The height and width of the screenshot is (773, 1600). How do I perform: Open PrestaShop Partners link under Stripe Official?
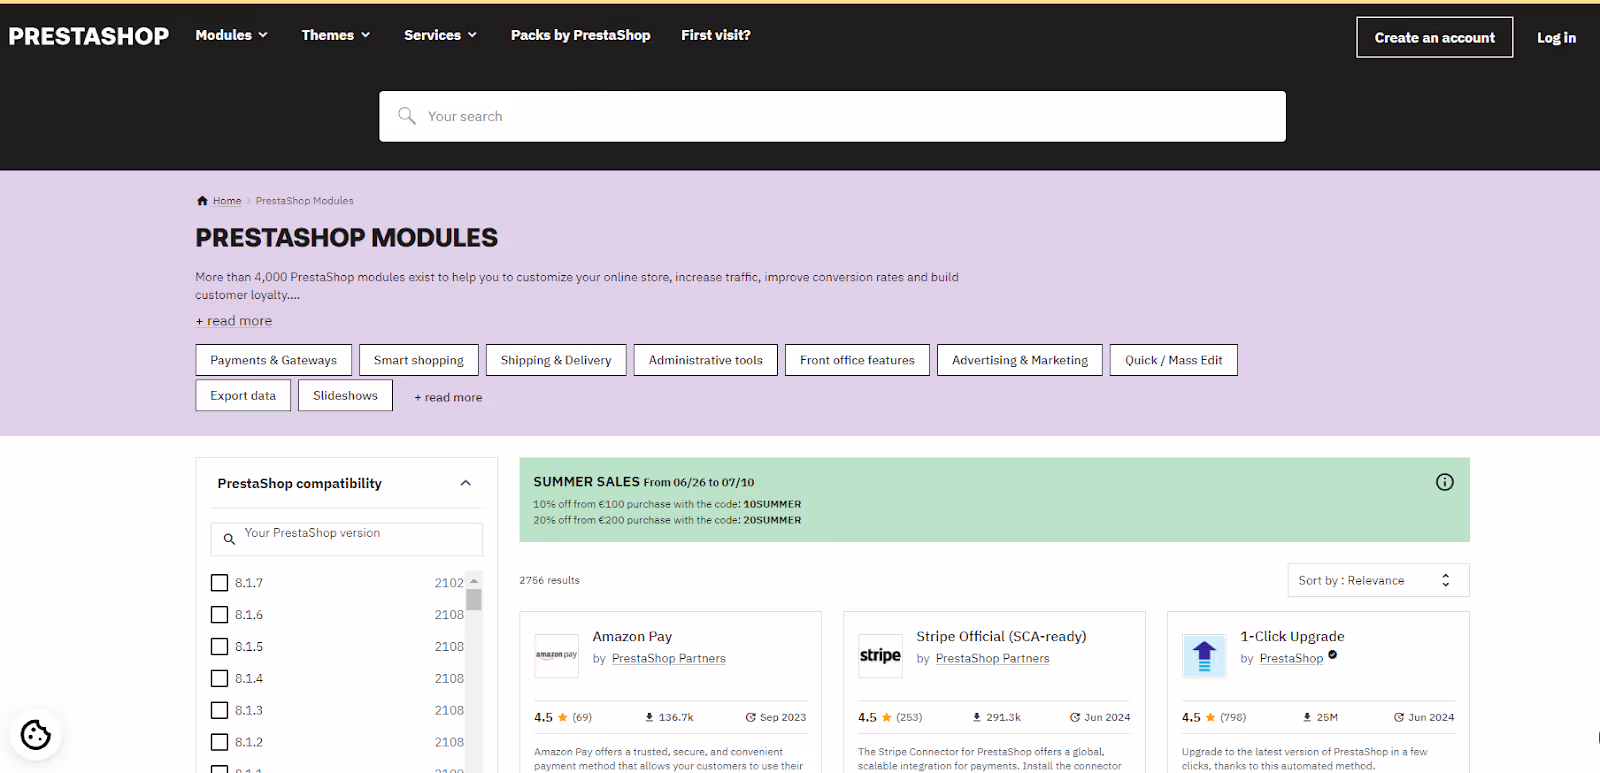[x=993, y=658]
